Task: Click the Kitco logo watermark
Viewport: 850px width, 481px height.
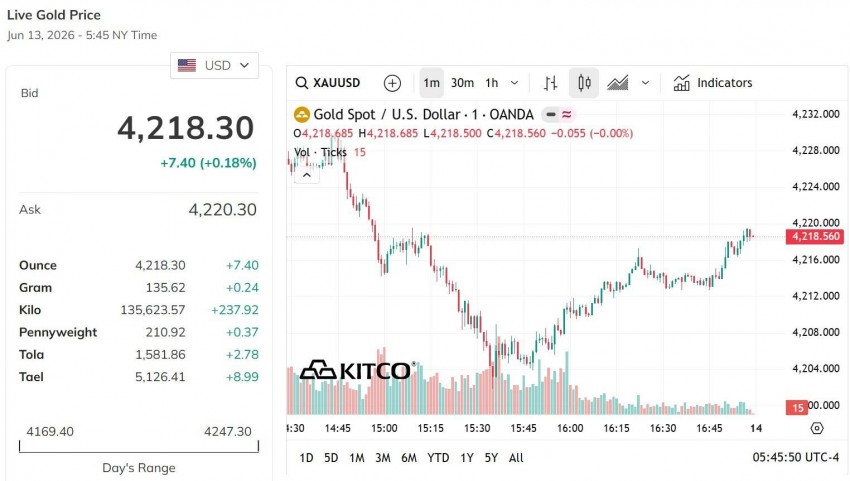Action: [x=358, y=370]
